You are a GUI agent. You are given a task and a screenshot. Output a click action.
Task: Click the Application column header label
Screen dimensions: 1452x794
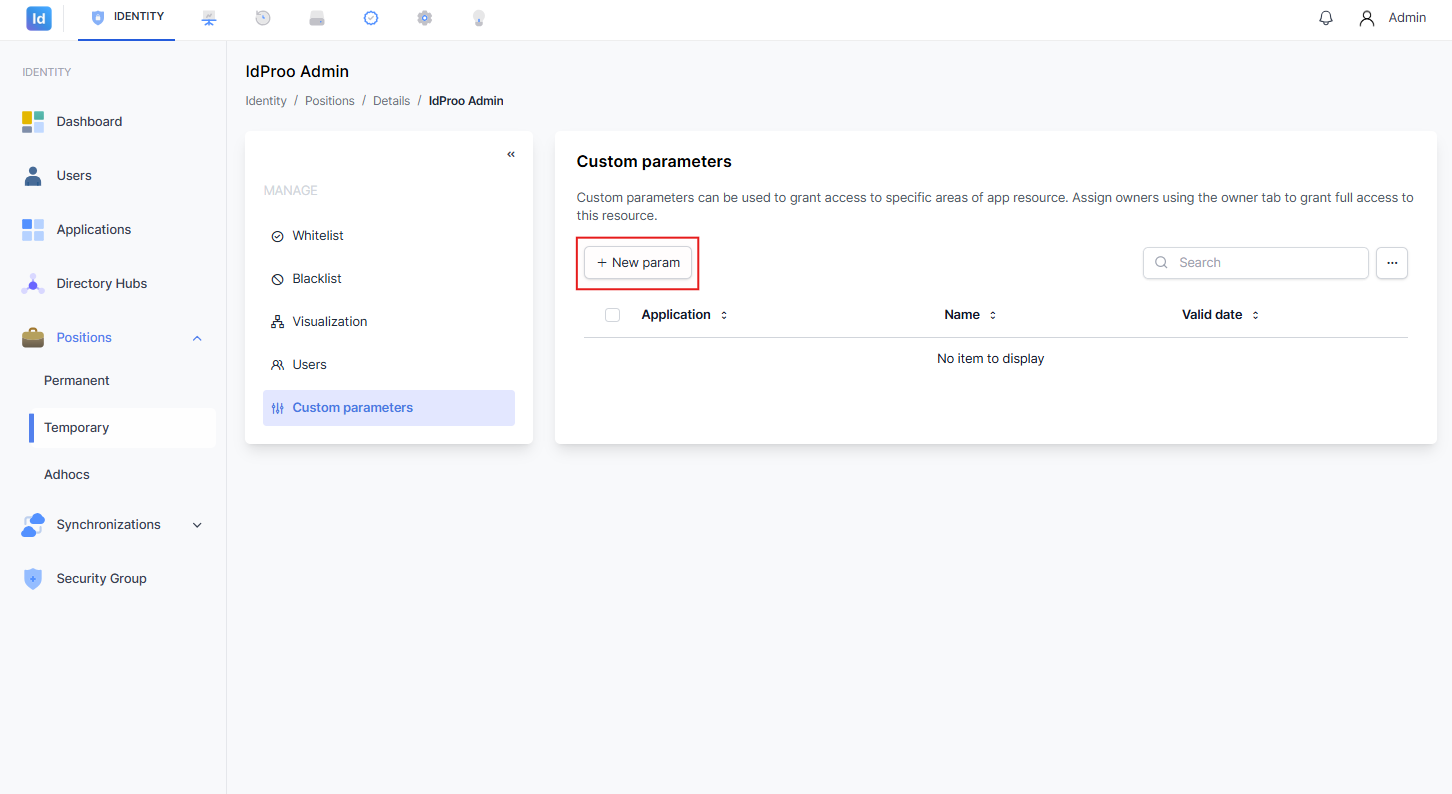[x=676, y=315]
